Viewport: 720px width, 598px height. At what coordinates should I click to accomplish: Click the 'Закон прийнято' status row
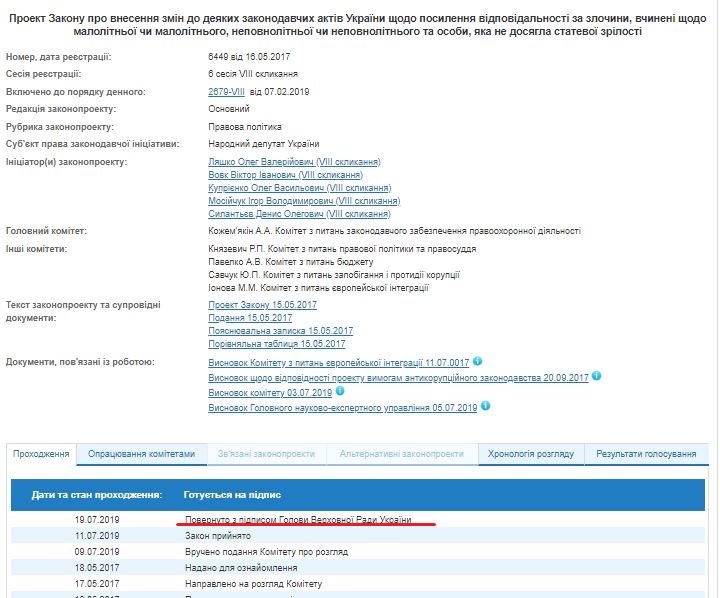pyautogui.click(x=210, y=536)
